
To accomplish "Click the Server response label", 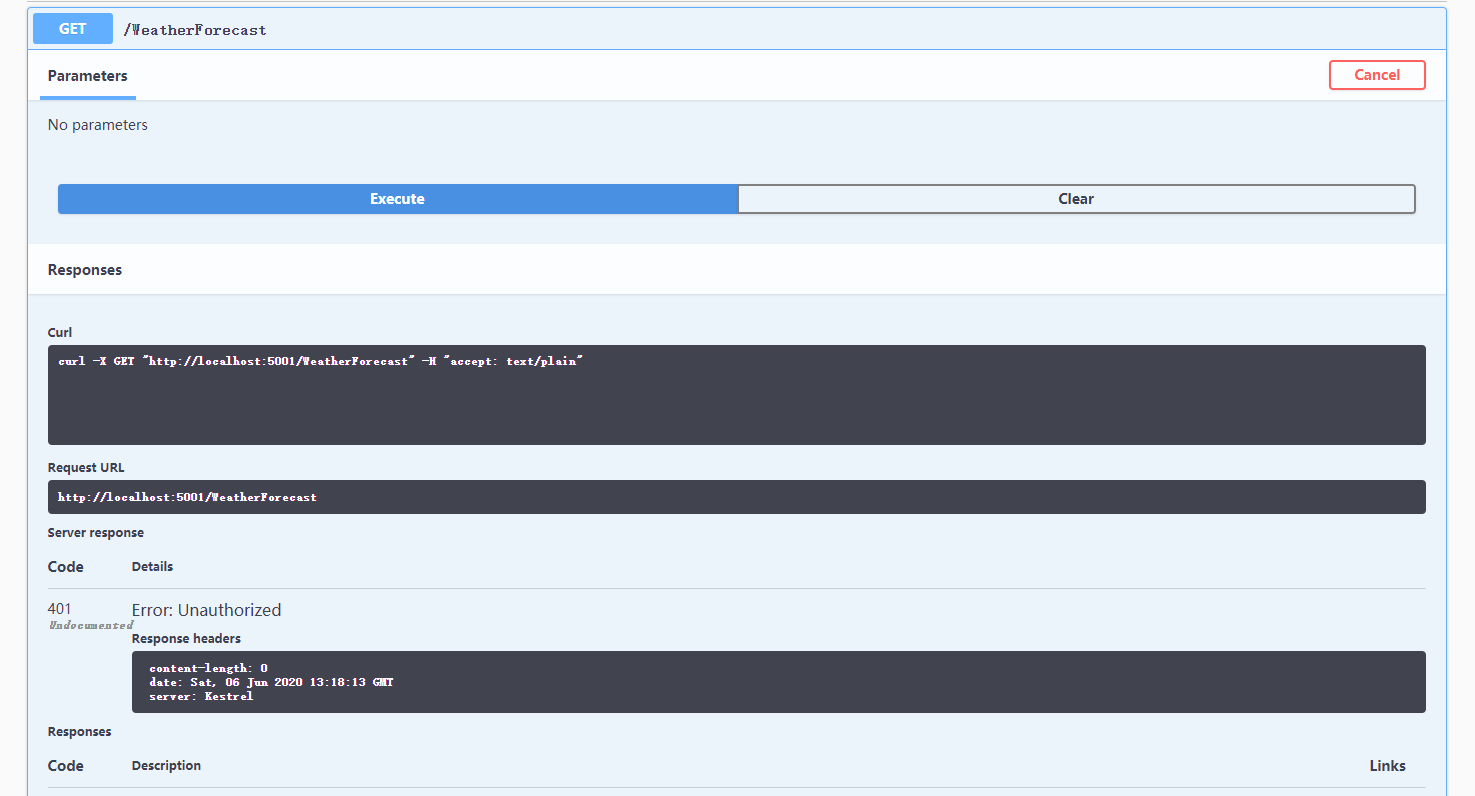I will pos(96,532).
